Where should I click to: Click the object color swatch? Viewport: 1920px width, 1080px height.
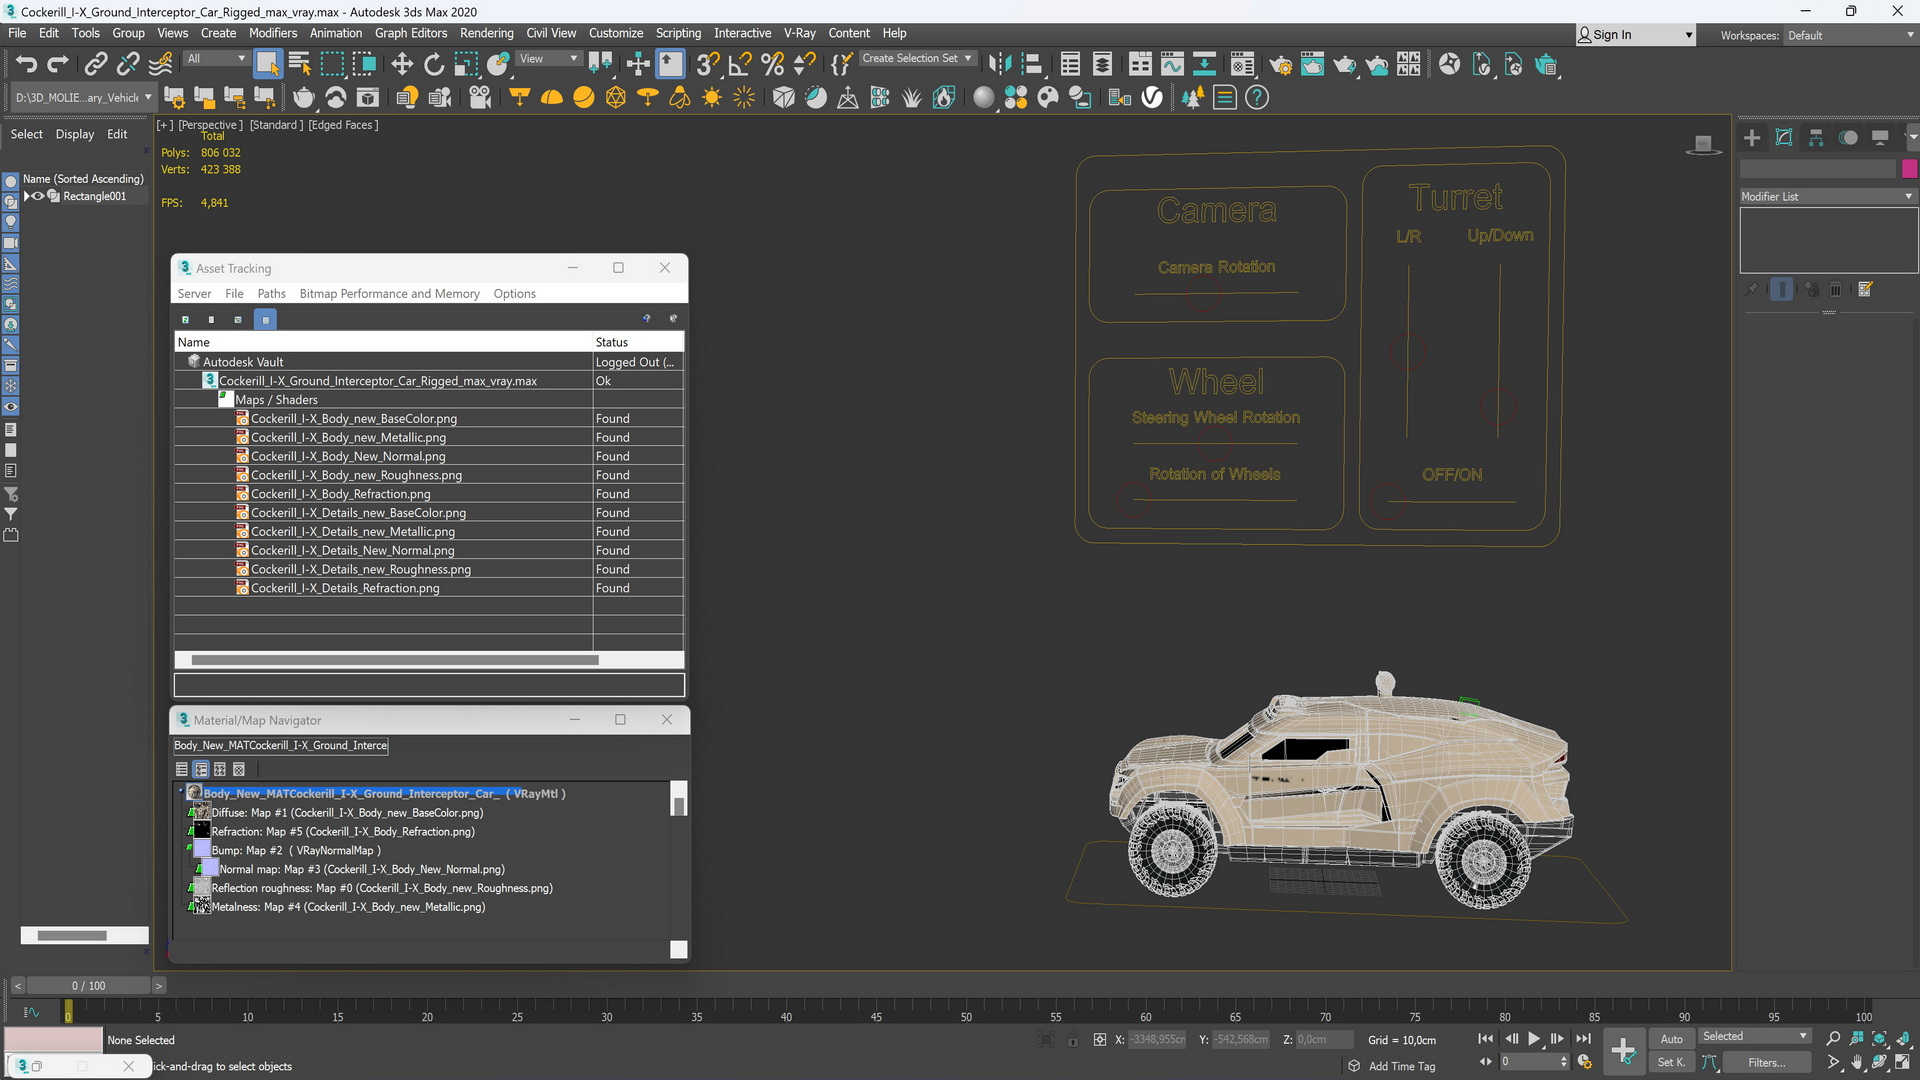(x=1909, y=169)
